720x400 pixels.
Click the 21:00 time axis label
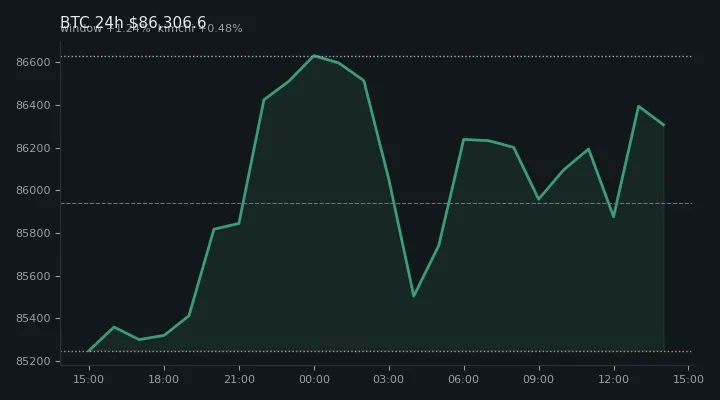click(x=239, y=379)
